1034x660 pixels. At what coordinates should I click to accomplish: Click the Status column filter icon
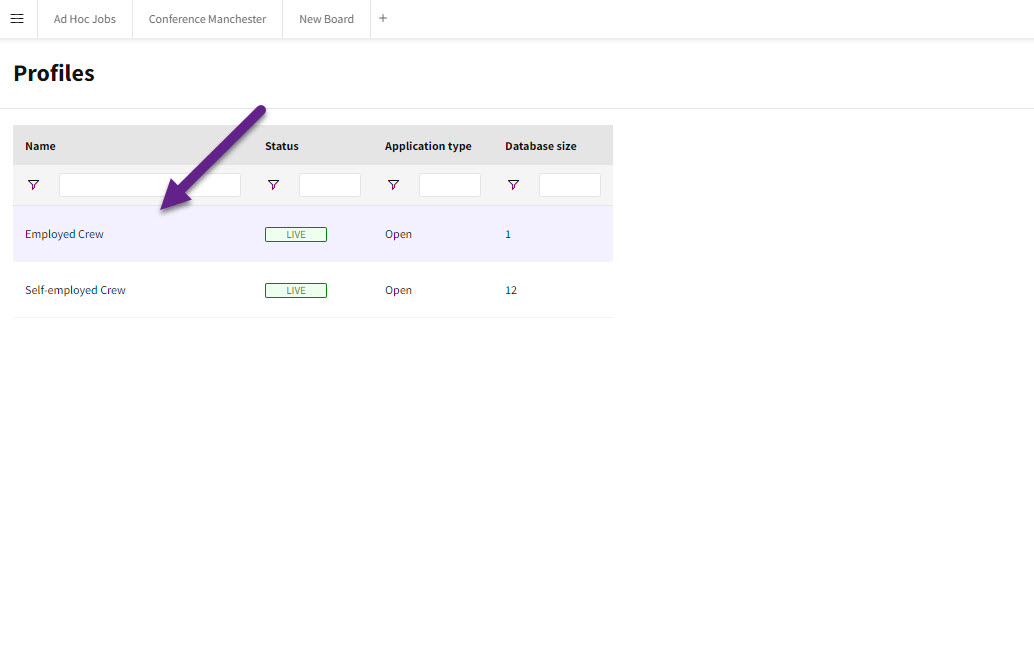[x=273, y=185]
